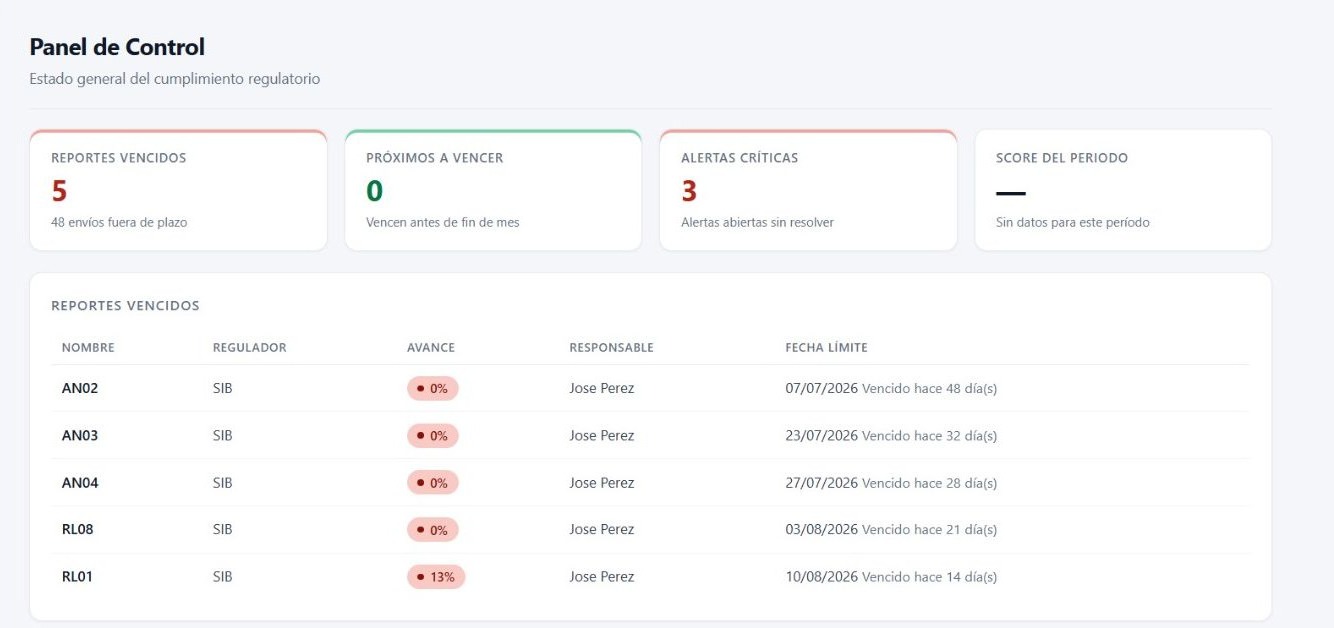This screenshot has height=628, width=1334.
Task: Select the AN04 report name
Action: pyautogui.click(x=80, y=482)
